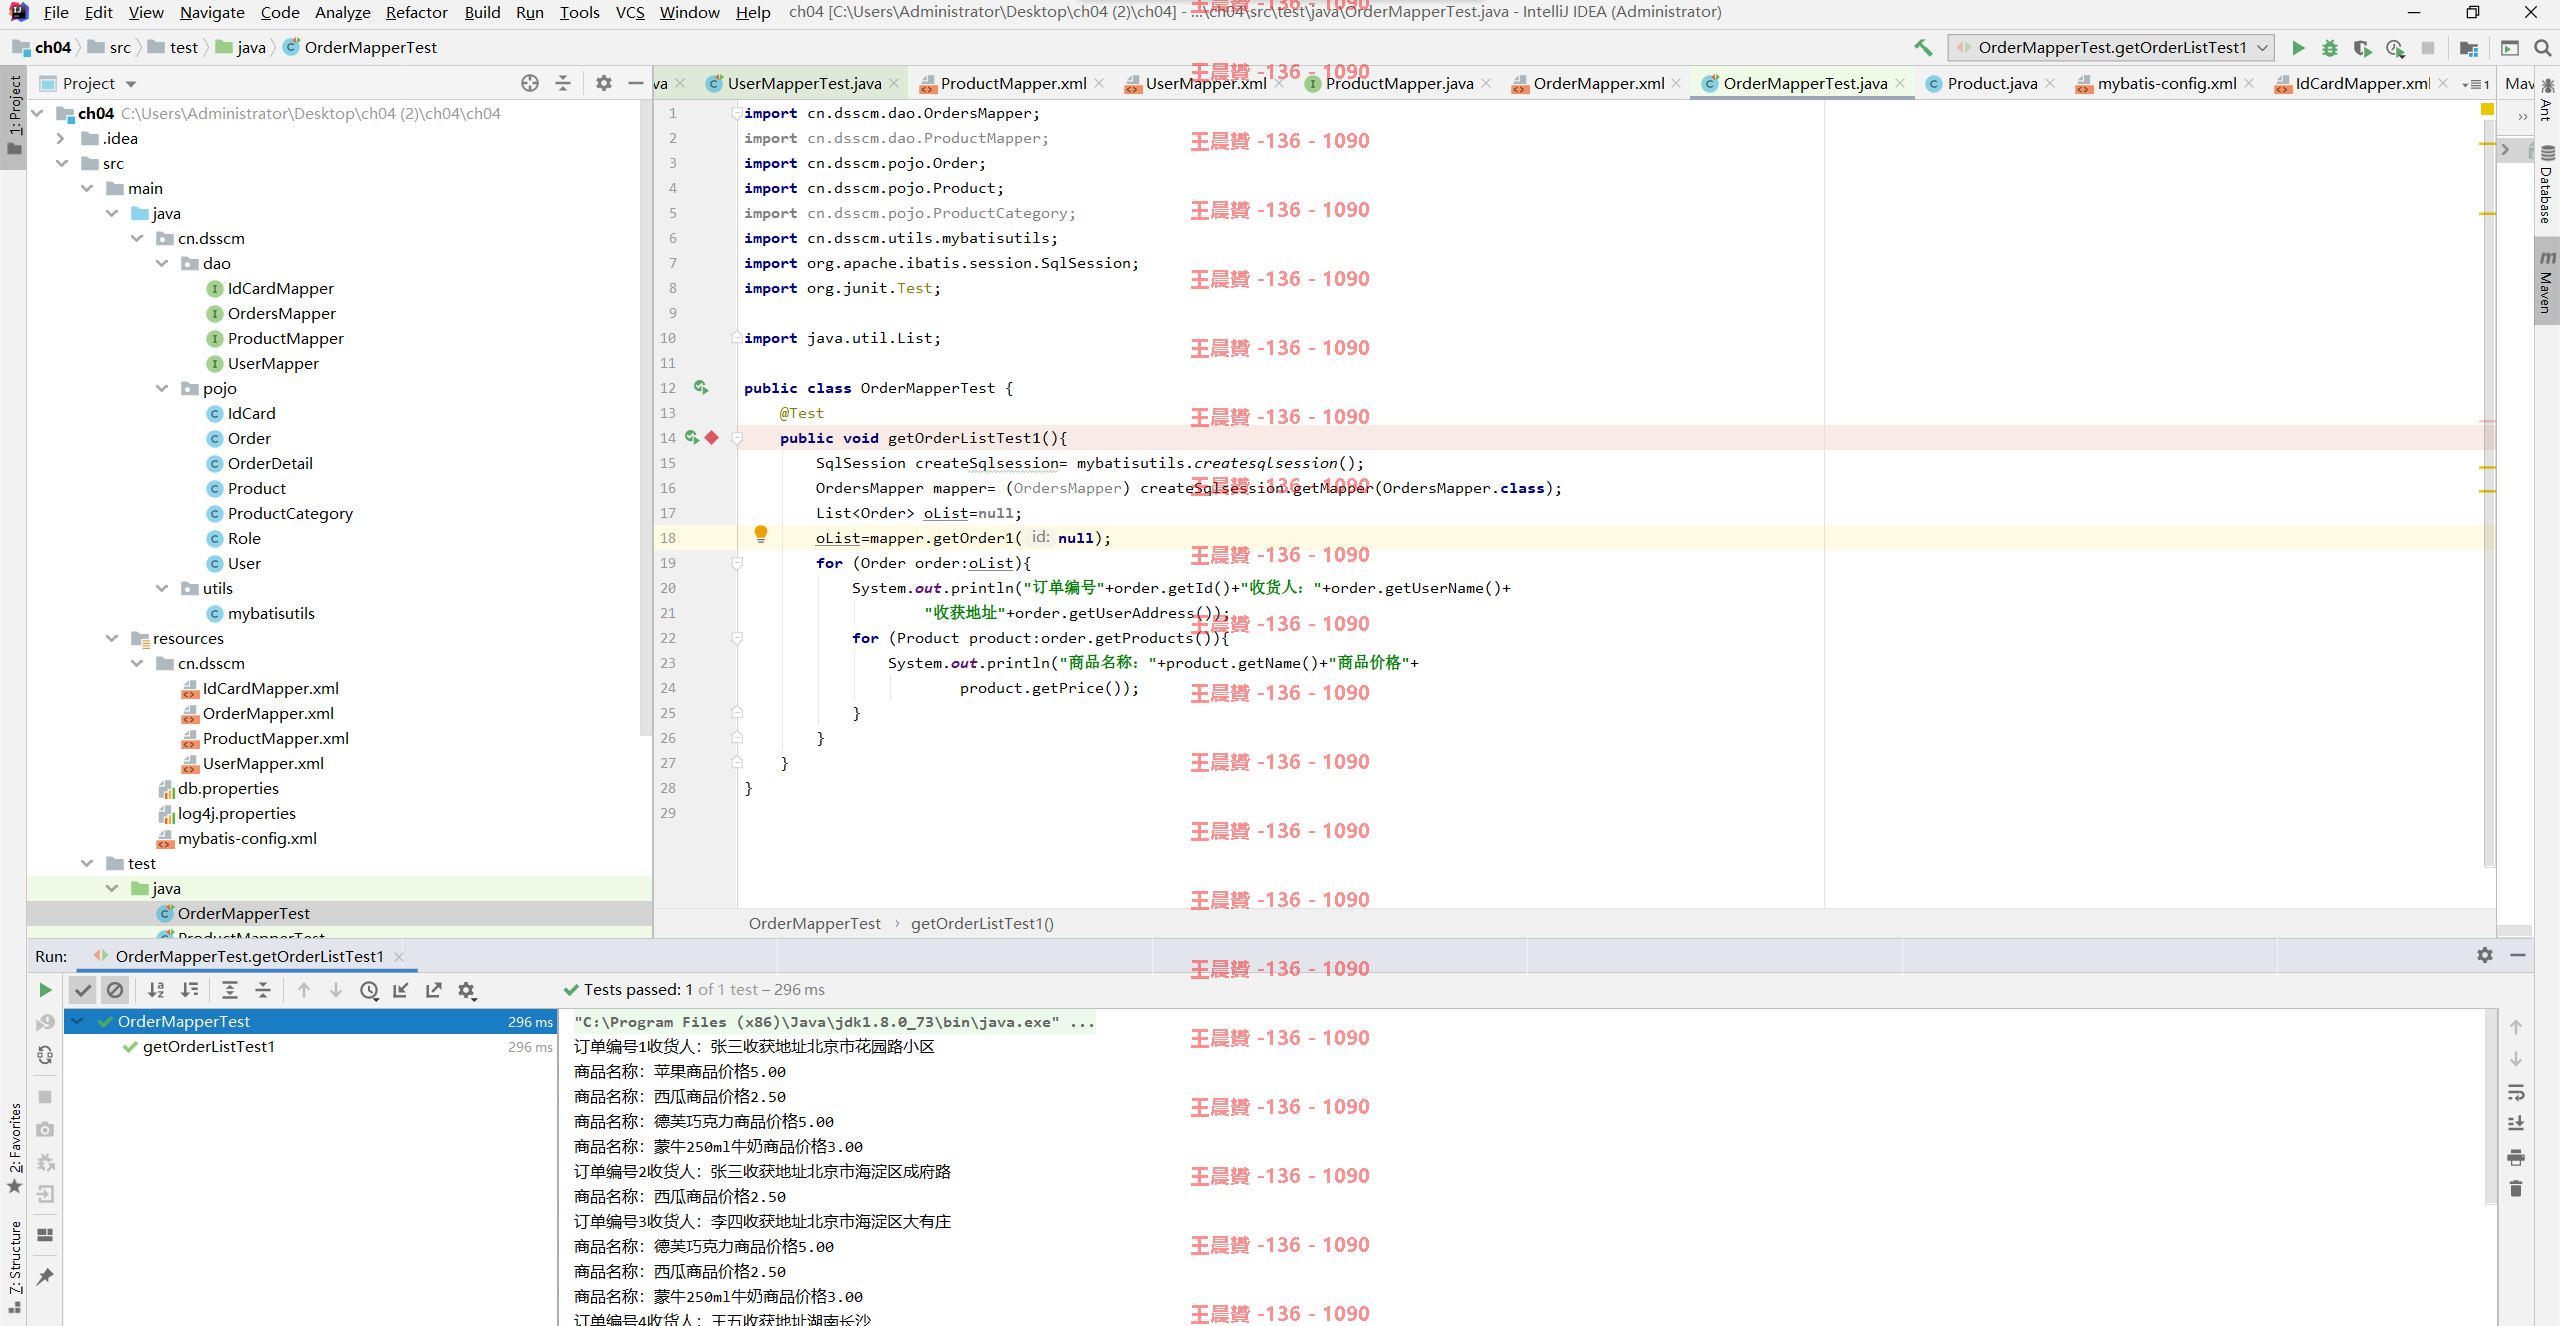Select getOrderListTest1 test result row

(310, 1047)
